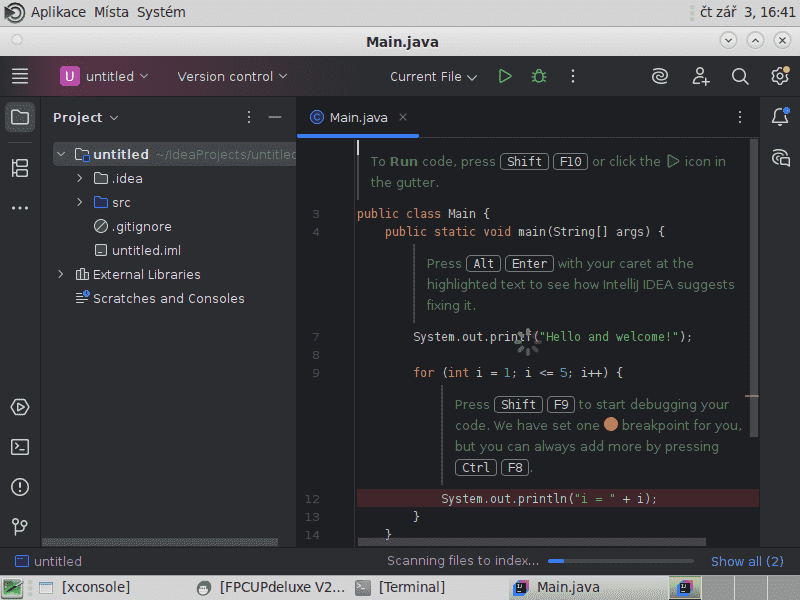
Task: Collapse the untitled root project node
Action: 61,154
